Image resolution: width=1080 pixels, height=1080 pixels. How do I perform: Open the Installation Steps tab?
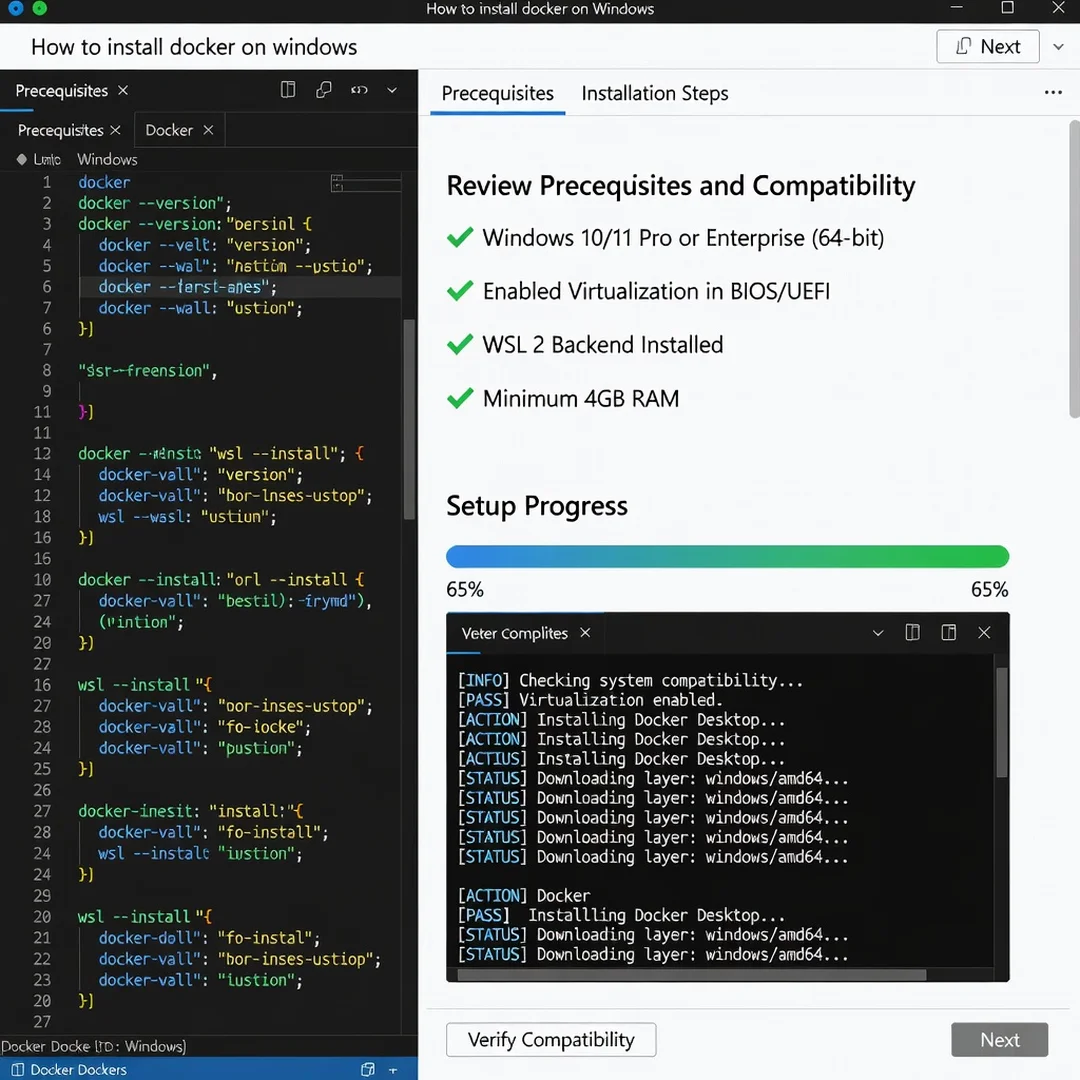[654, 93]
